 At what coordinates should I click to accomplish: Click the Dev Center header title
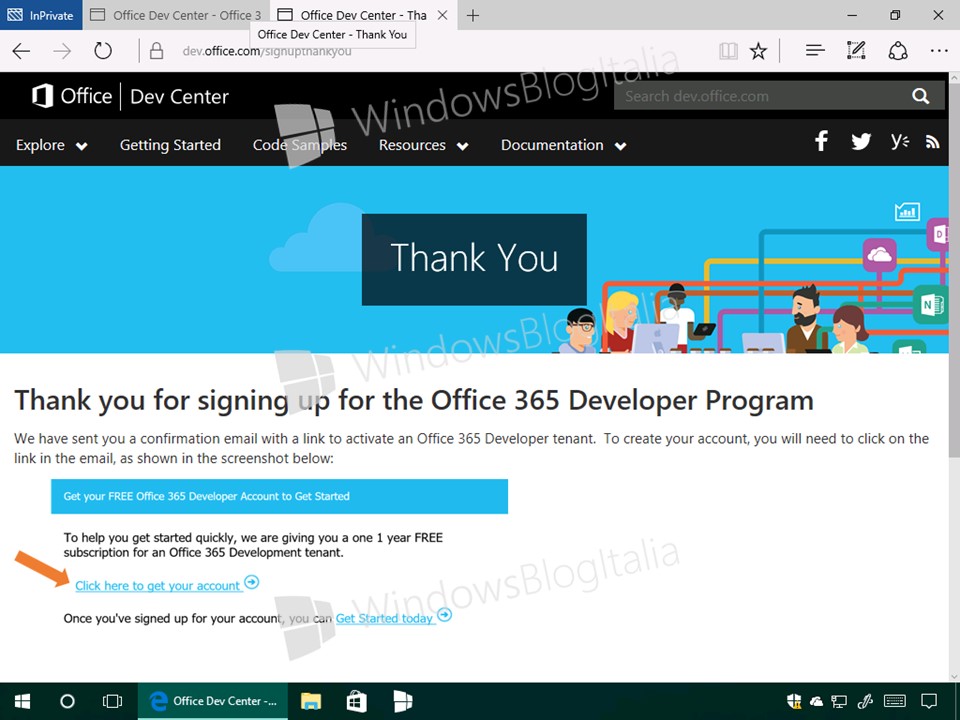click(179, 96)
